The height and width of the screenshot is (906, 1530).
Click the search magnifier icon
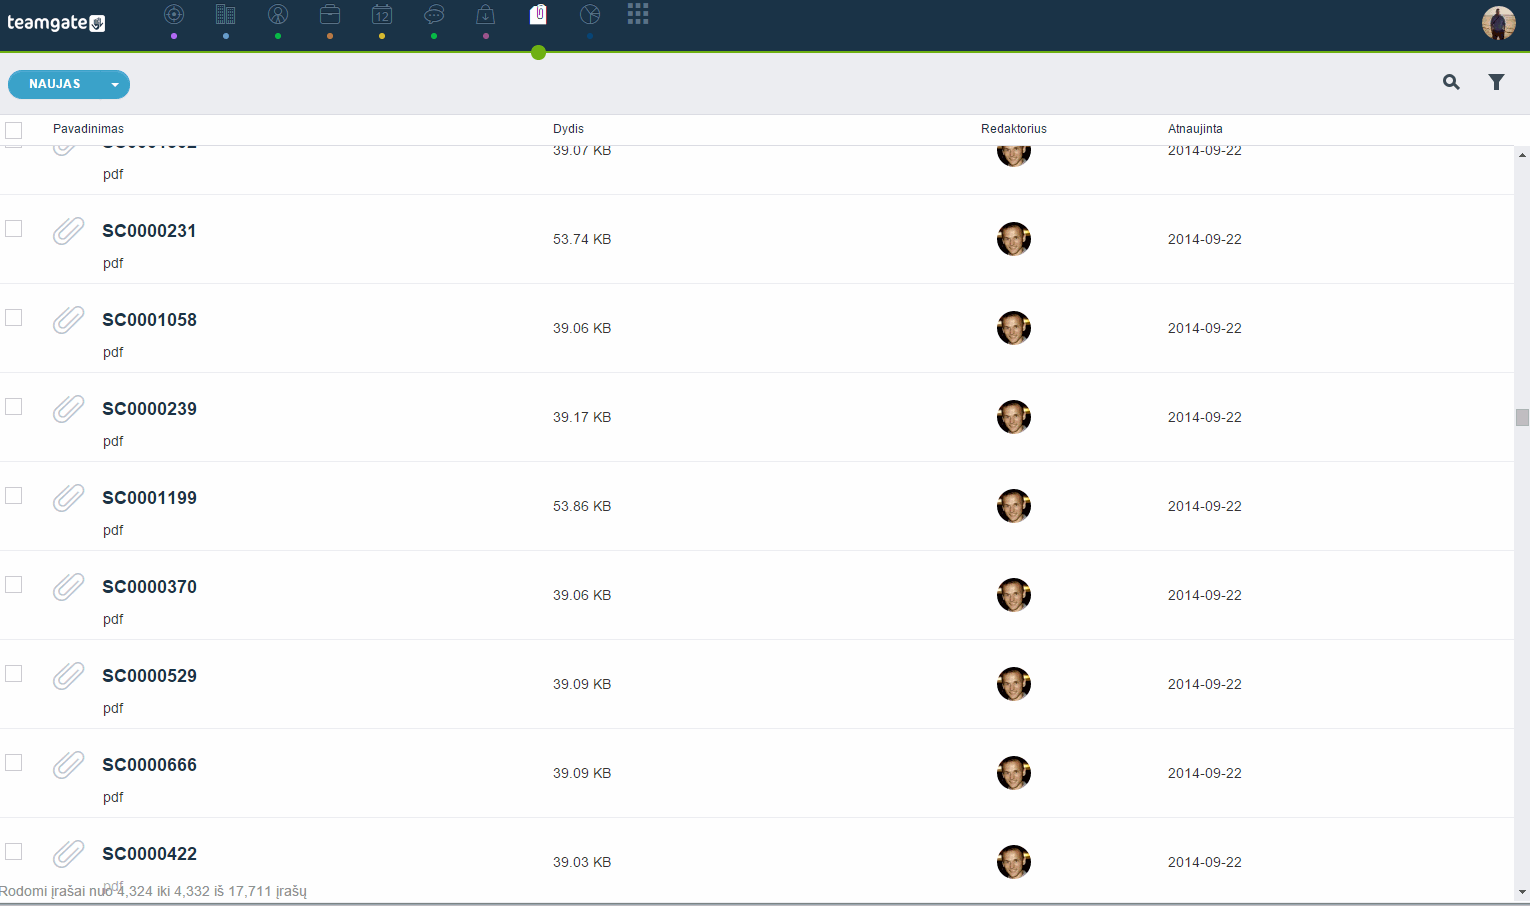1451,82
